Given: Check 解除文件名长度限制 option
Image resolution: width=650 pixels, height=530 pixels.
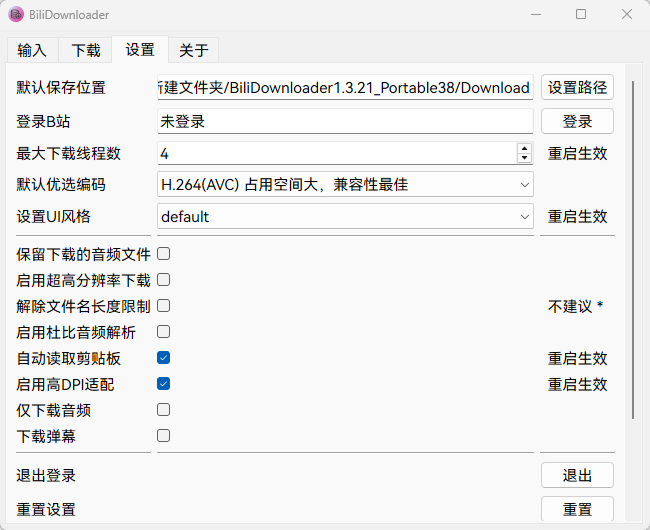Looking at the screenshot, I should (x=163, y=306).
